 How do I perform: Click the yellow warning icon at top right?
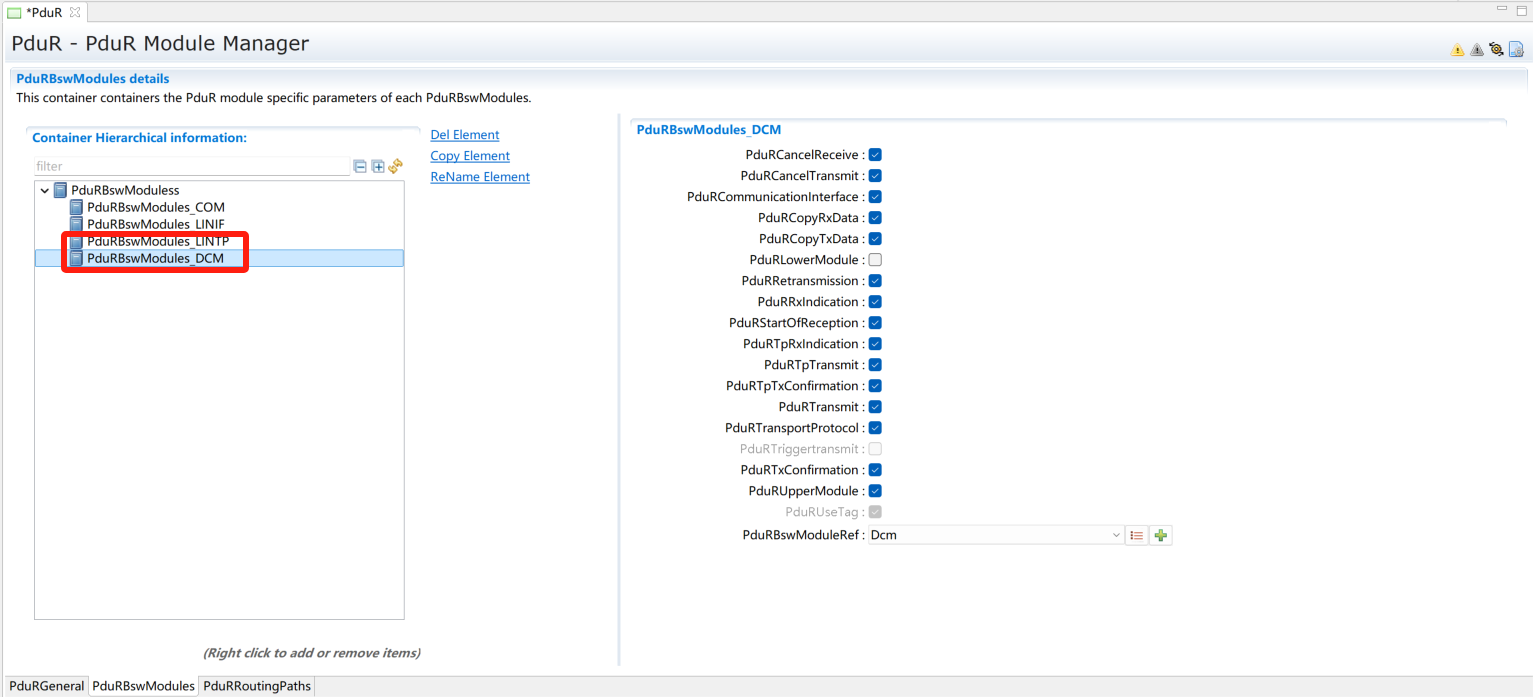coord(1457,50)
